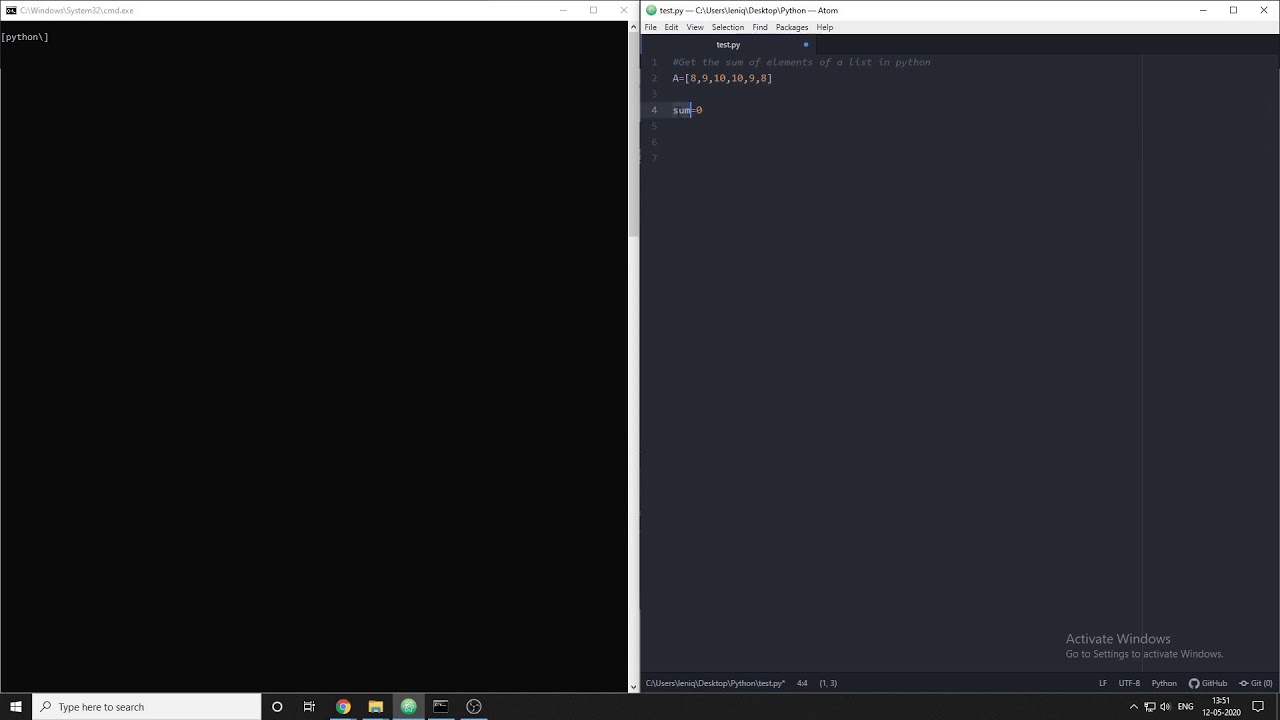Image resolution: width=1280 pixels, height=720 pixels.
Task: Open the Edit menu in Atom
Action: pyautogui.click(x=671, y=27)
